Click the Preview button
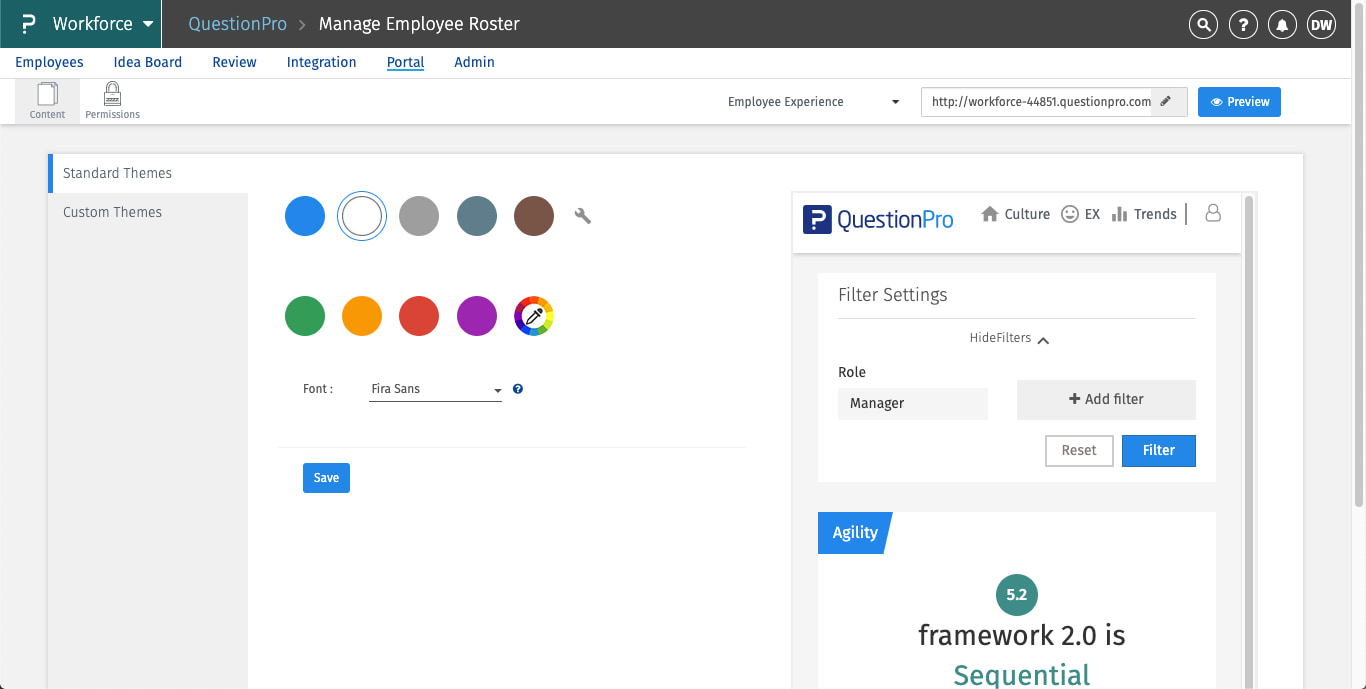Image resolution: width=1366 pixels, height=689 pixels. (x=1239, y=102)
